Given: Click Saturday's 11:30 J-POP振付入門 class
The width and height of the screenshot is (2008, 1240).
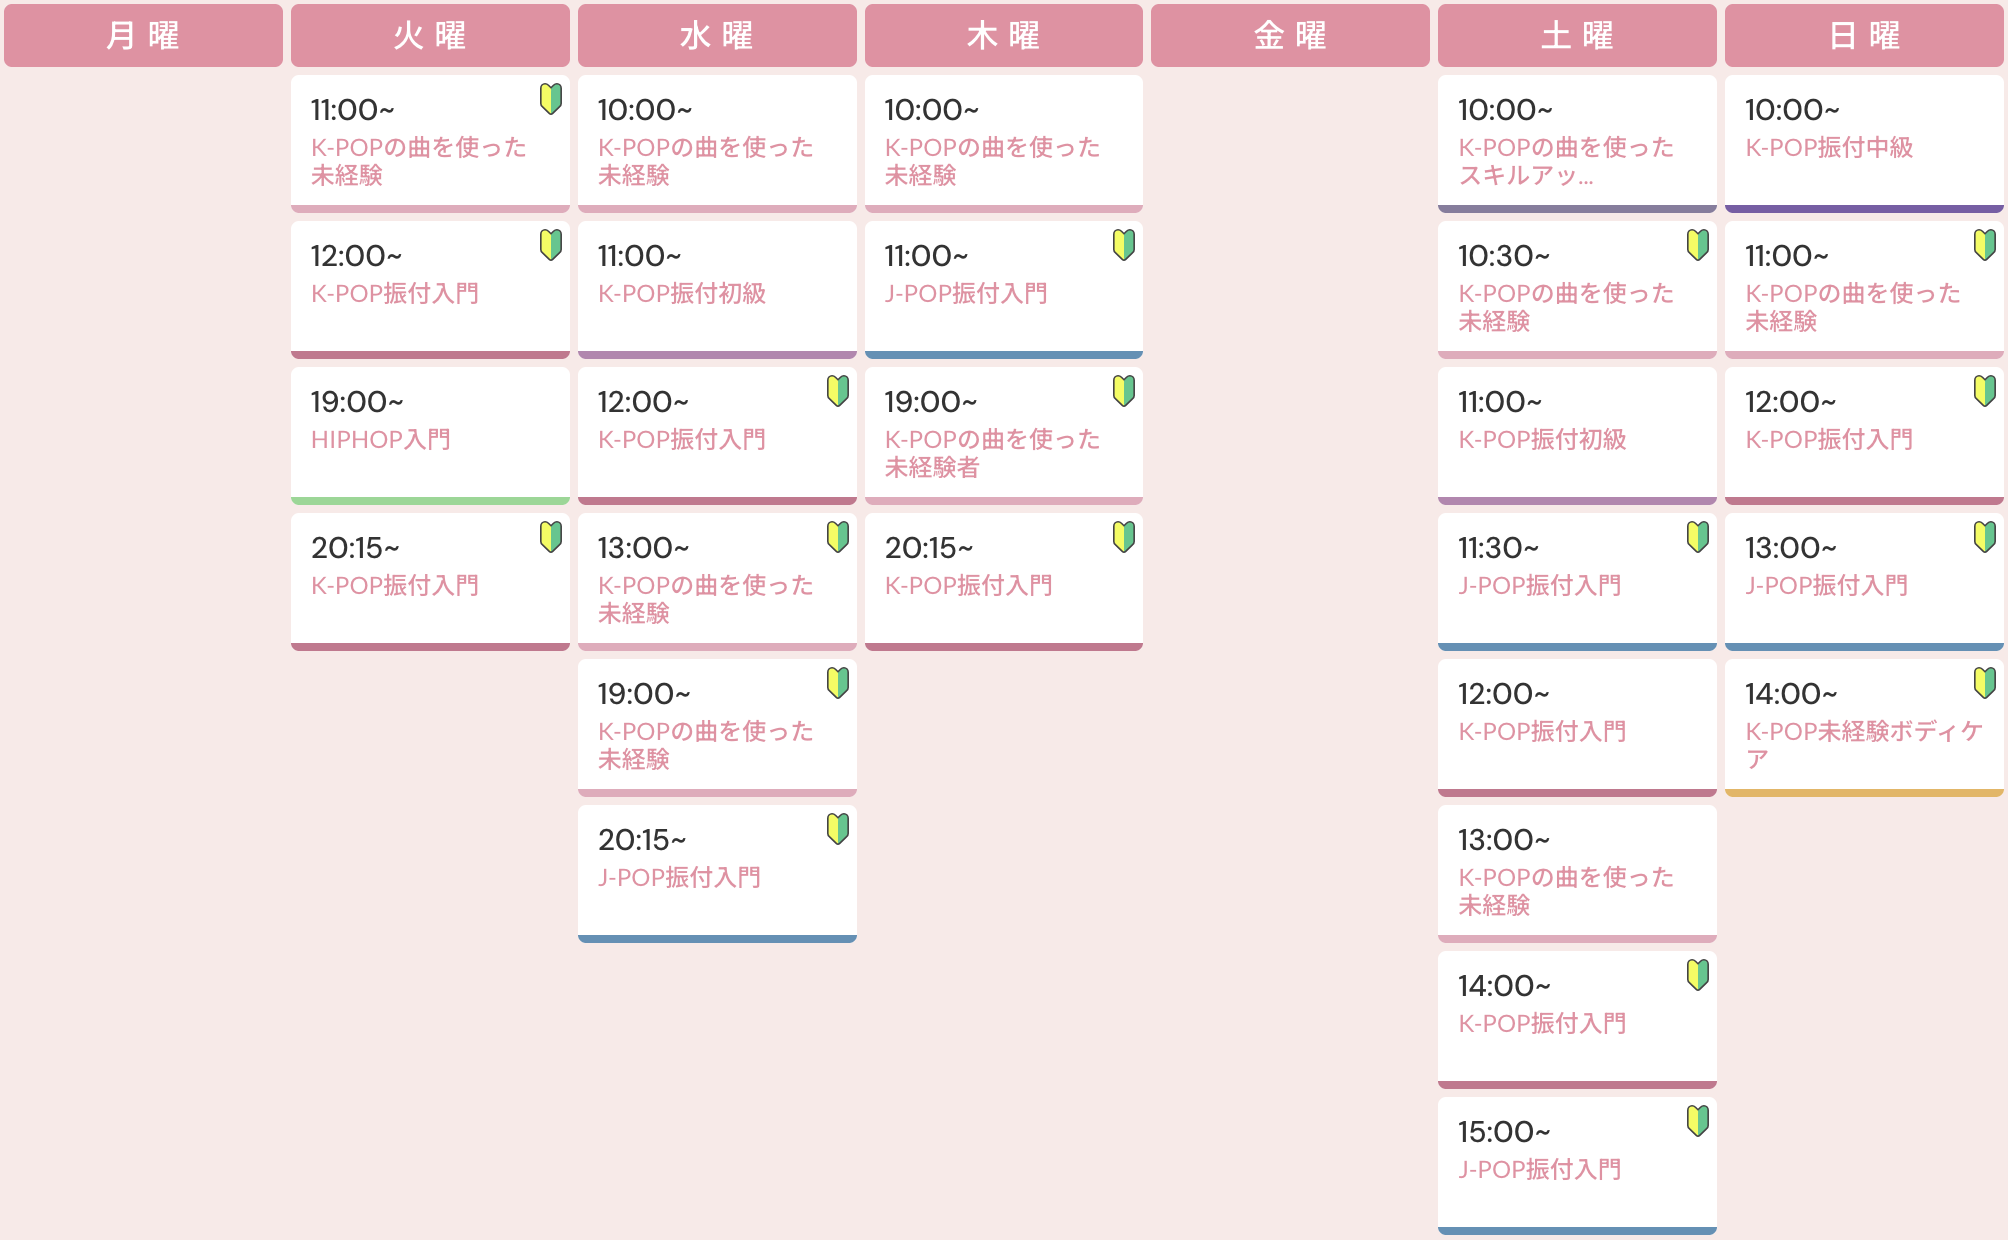Looking at the screenshot, I should (x=1576, y=578).
